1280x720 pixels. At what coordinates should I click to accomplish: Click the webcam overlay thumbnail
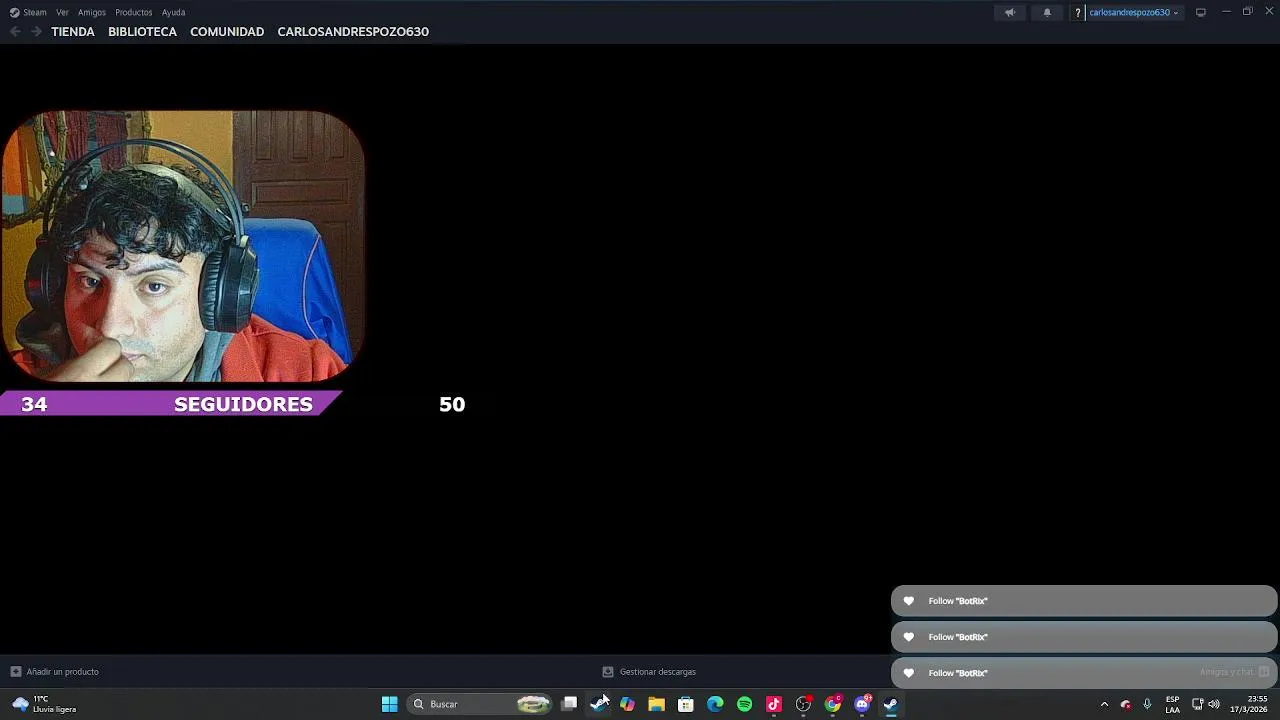pos(182,246)
